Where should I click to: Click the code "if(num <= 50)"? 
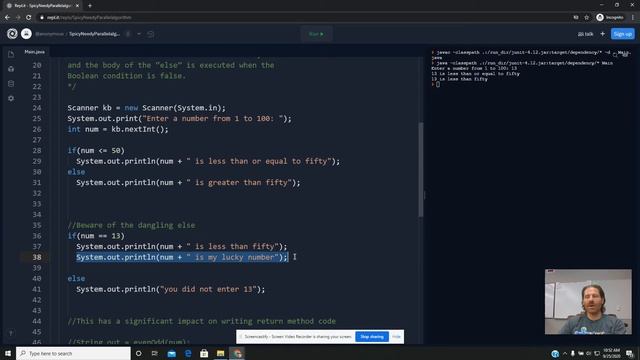pos(96,151)
